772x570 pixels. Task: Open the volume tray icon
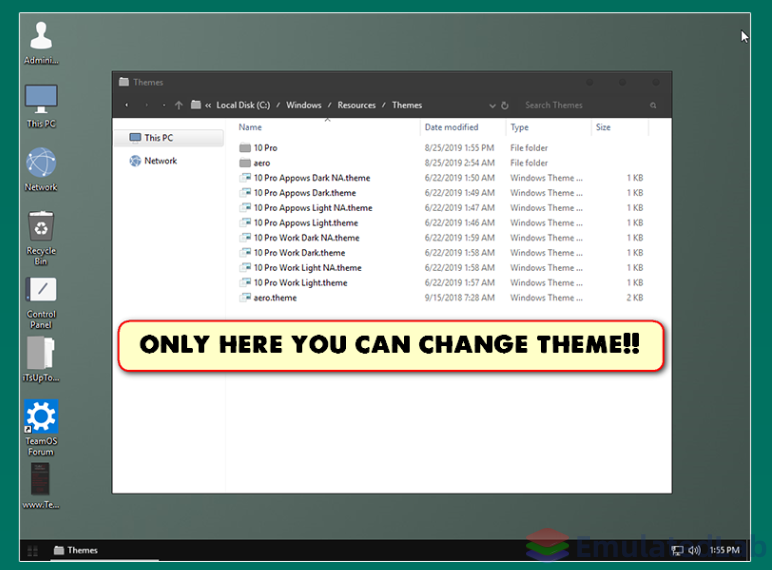point(694,550)
